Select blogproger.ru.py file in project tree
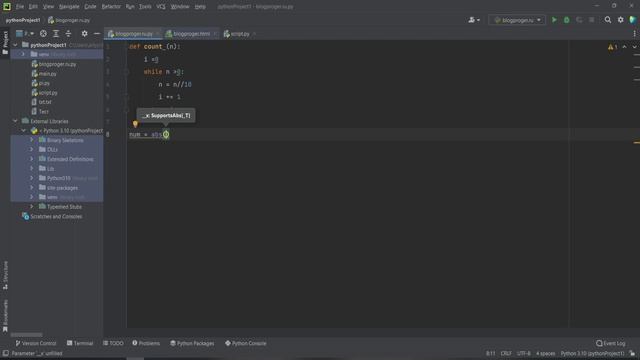The height and width of the screenshot is (360, 640). [57, 64]
